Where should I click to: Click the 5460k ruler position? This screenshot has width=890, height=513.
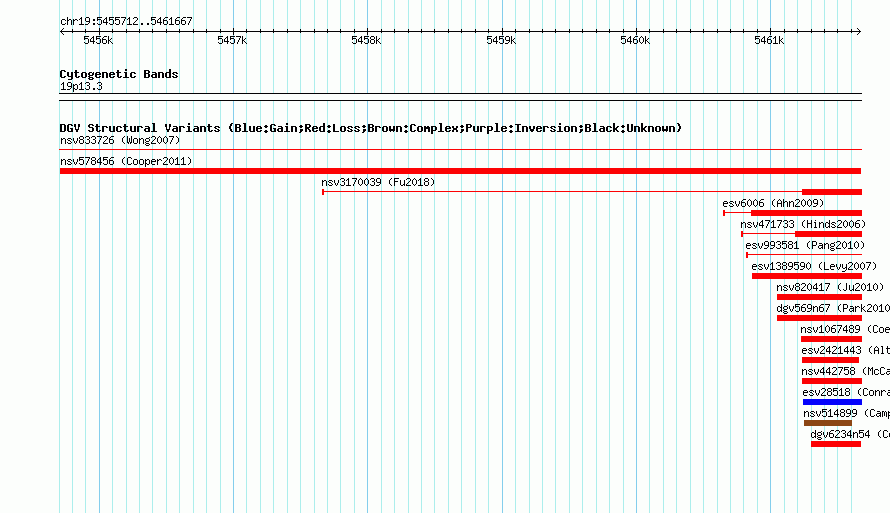(x=635, y=40)
